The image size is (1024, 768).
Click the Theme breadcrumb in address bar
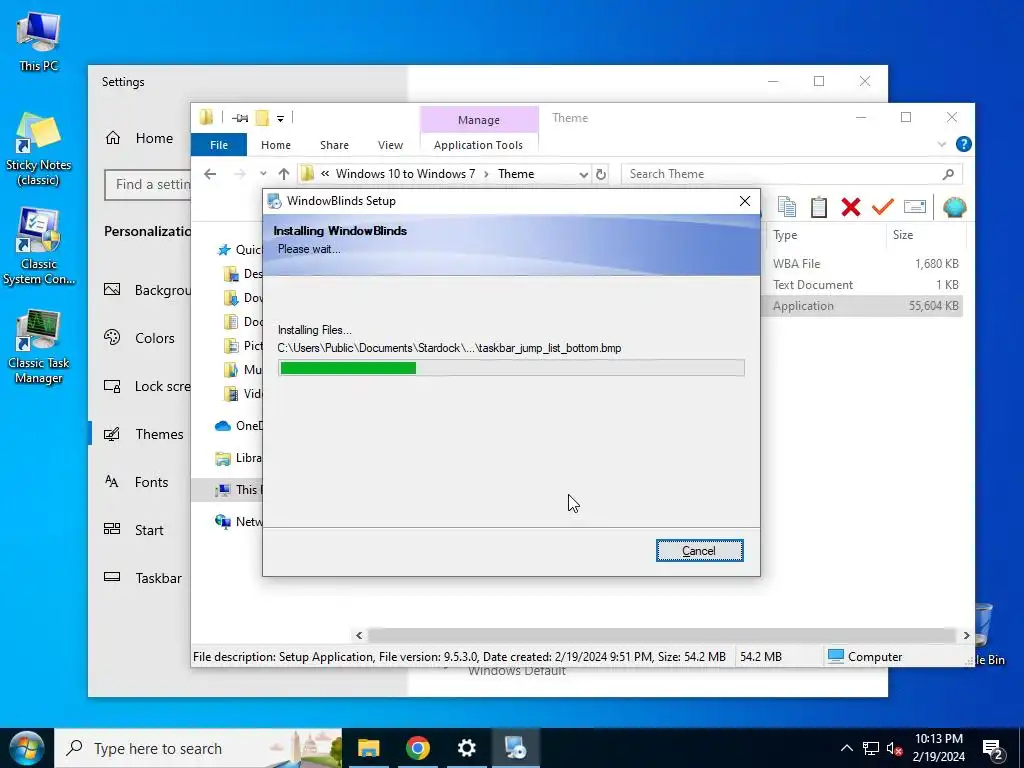516,174
